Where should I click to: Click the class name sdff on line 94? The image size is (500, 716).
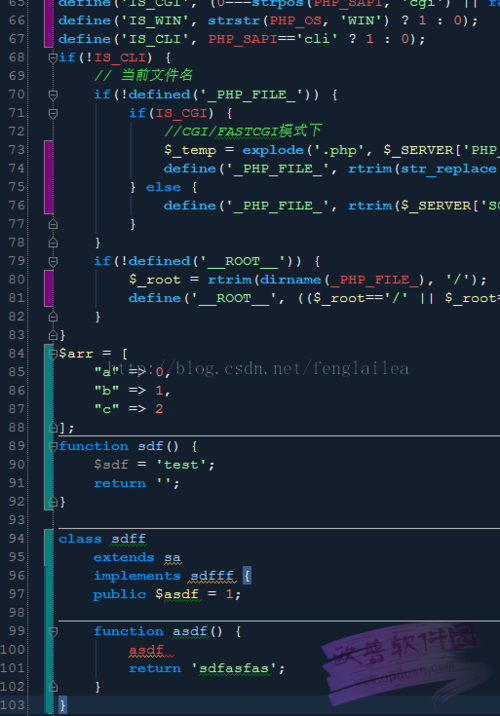129,539
